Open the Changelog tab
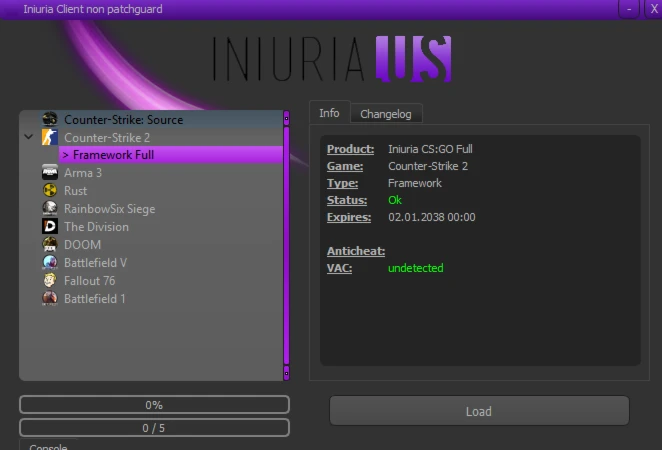The width and height of the screenshot is (662, 450). tap(385, 114)
